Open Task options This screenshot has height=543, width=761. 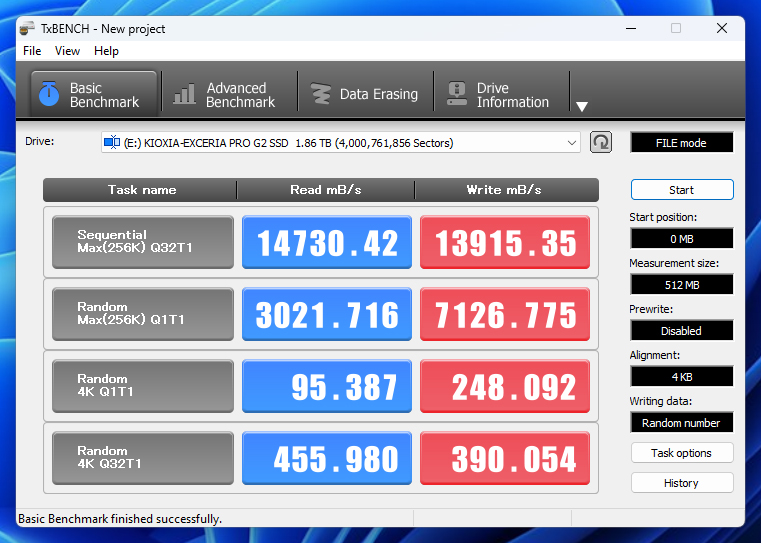pos(682,453)
